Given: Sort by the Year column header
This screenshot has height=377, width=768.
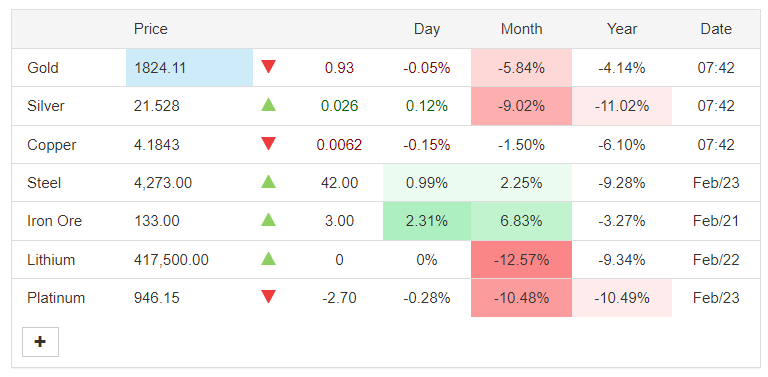Looking at the screenshot, I should 622,29.
